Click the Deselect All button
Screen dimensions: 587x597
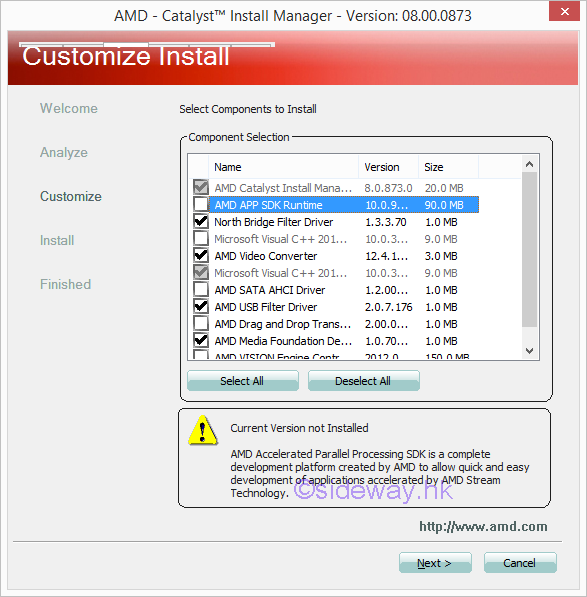pos(364,381)
